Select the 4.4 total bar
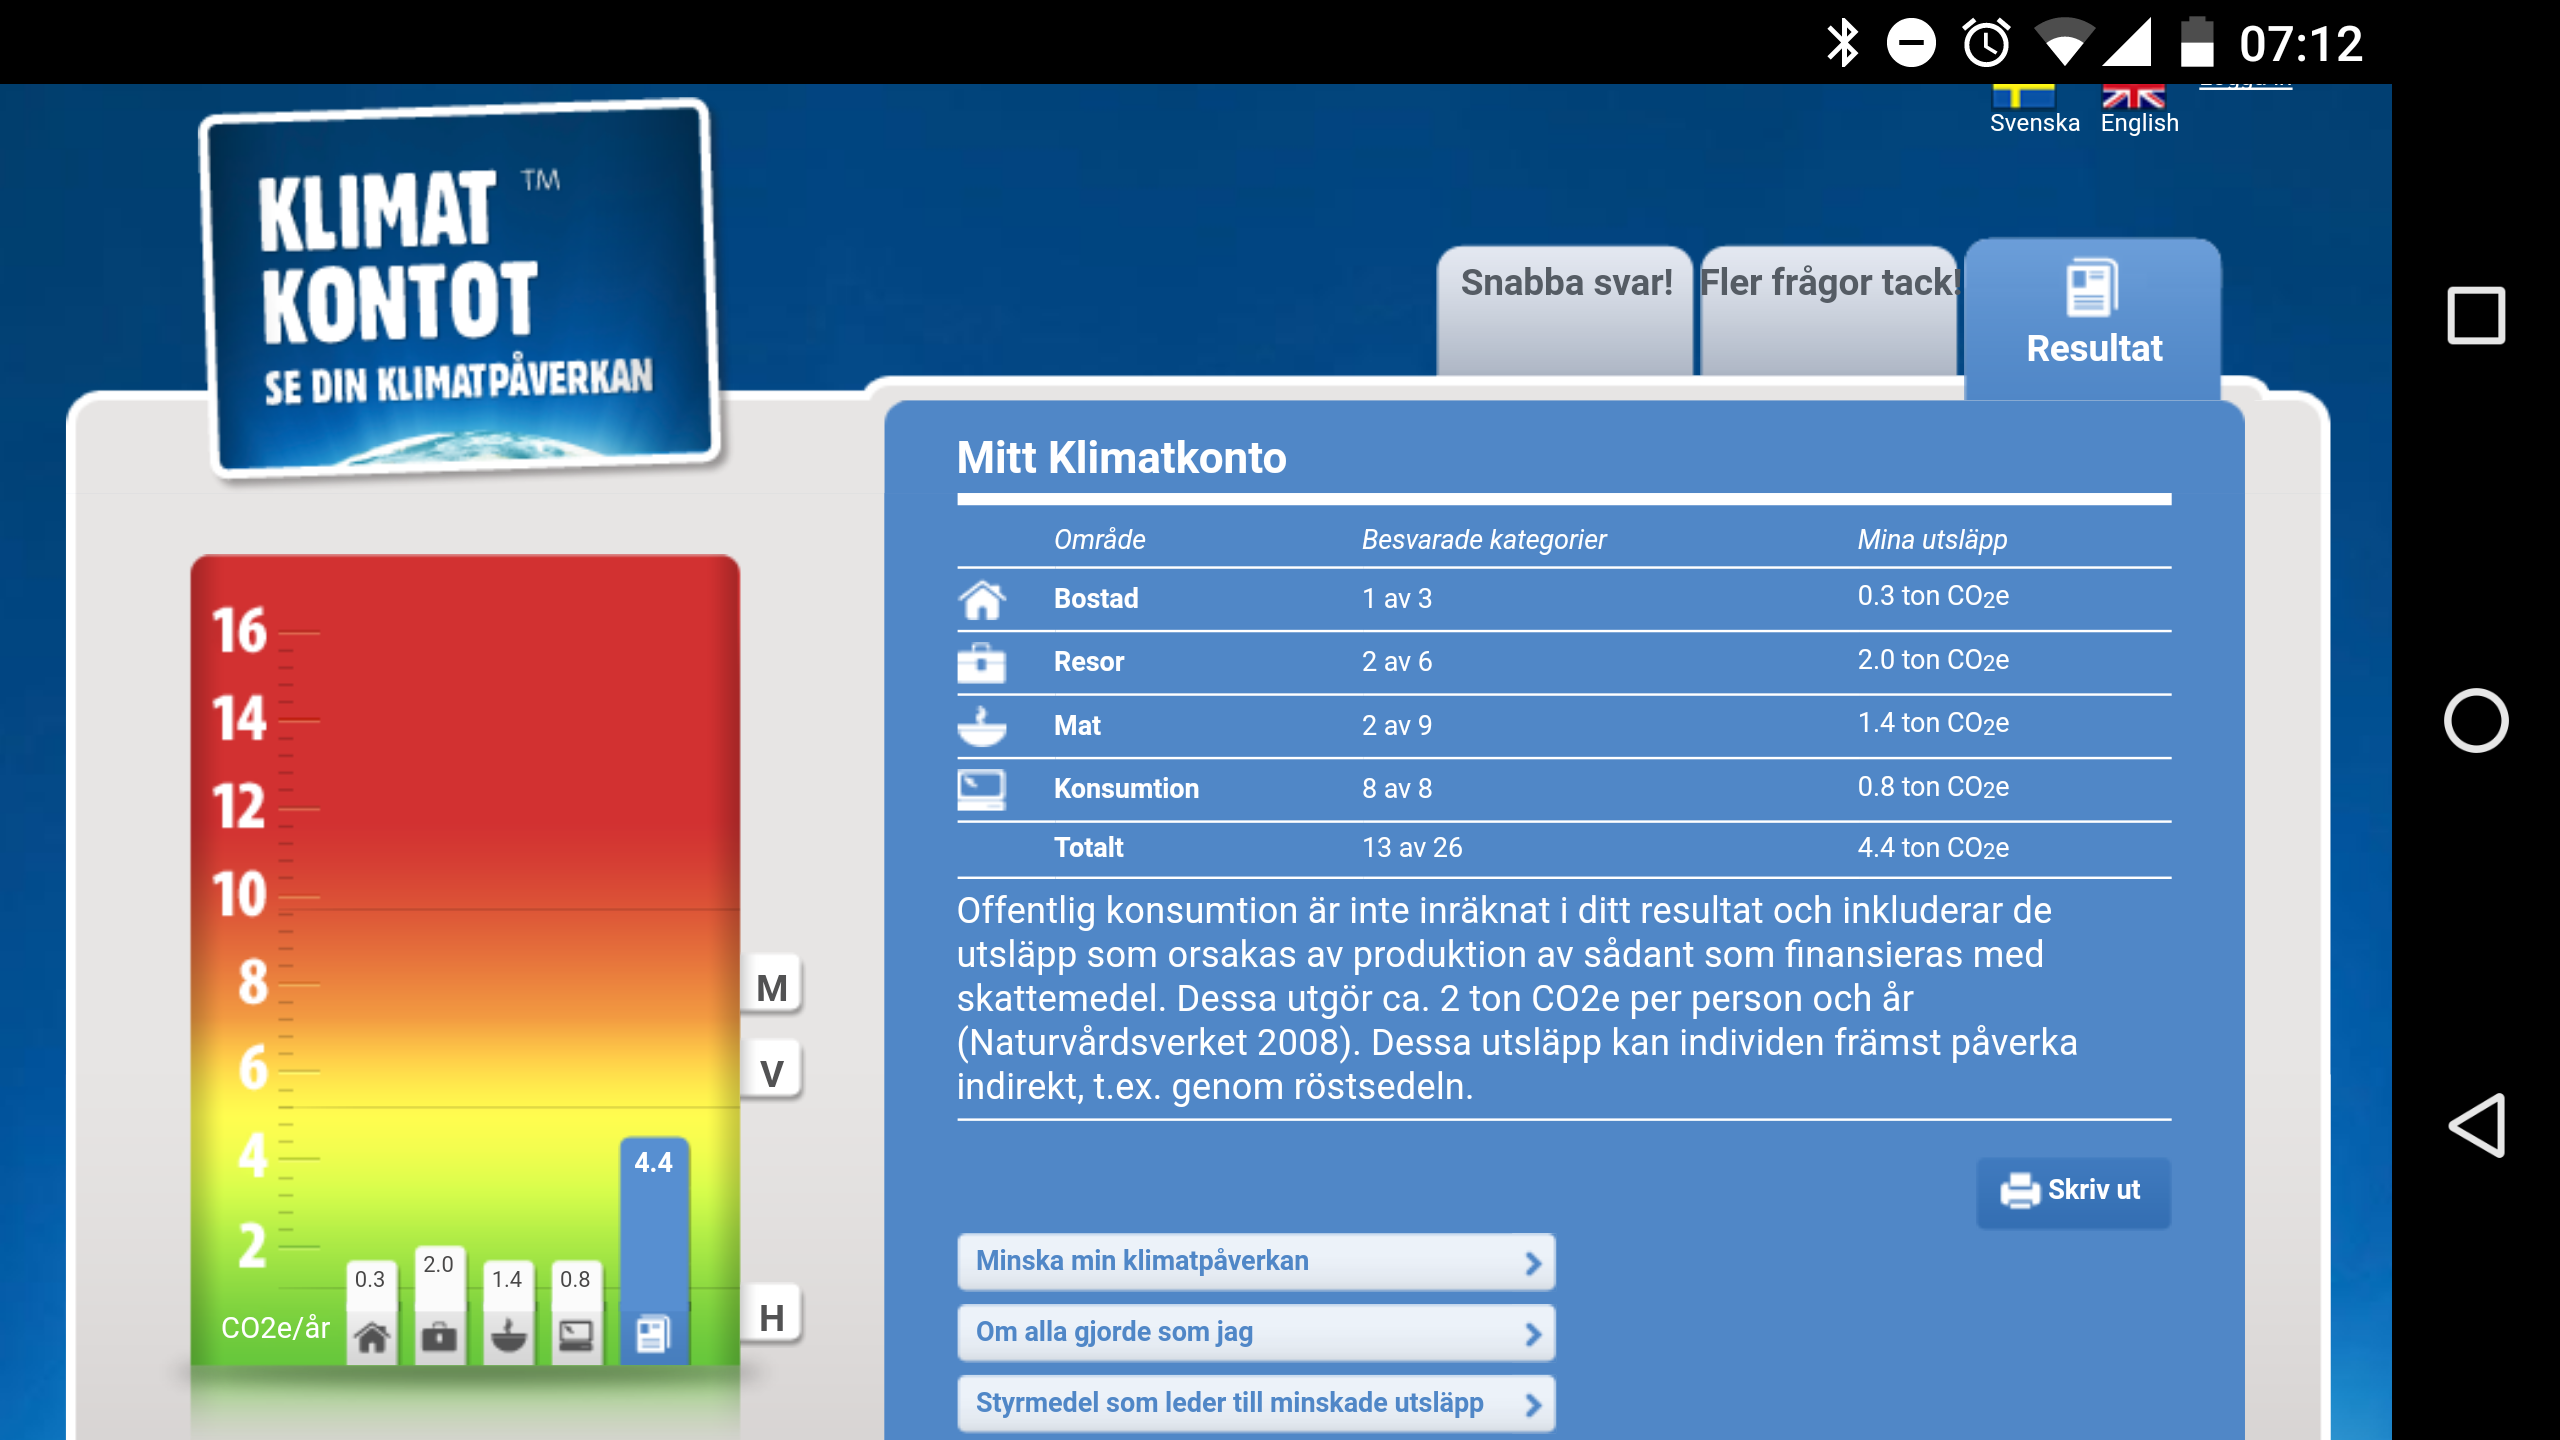Screen dimensions: 2560x1440 pyautogui.click(x=654, y=1250)
